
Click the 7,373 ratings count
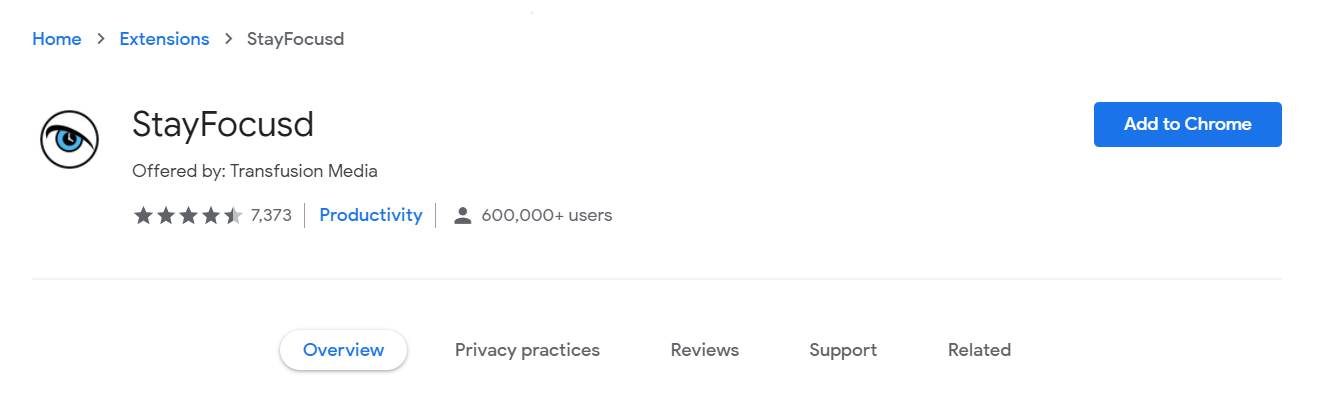pos(271,215)
